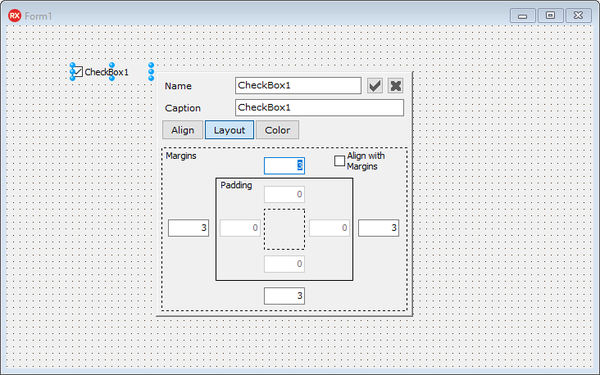Open the Color tab
The image size is (600, 375).
tap(277, 130)
